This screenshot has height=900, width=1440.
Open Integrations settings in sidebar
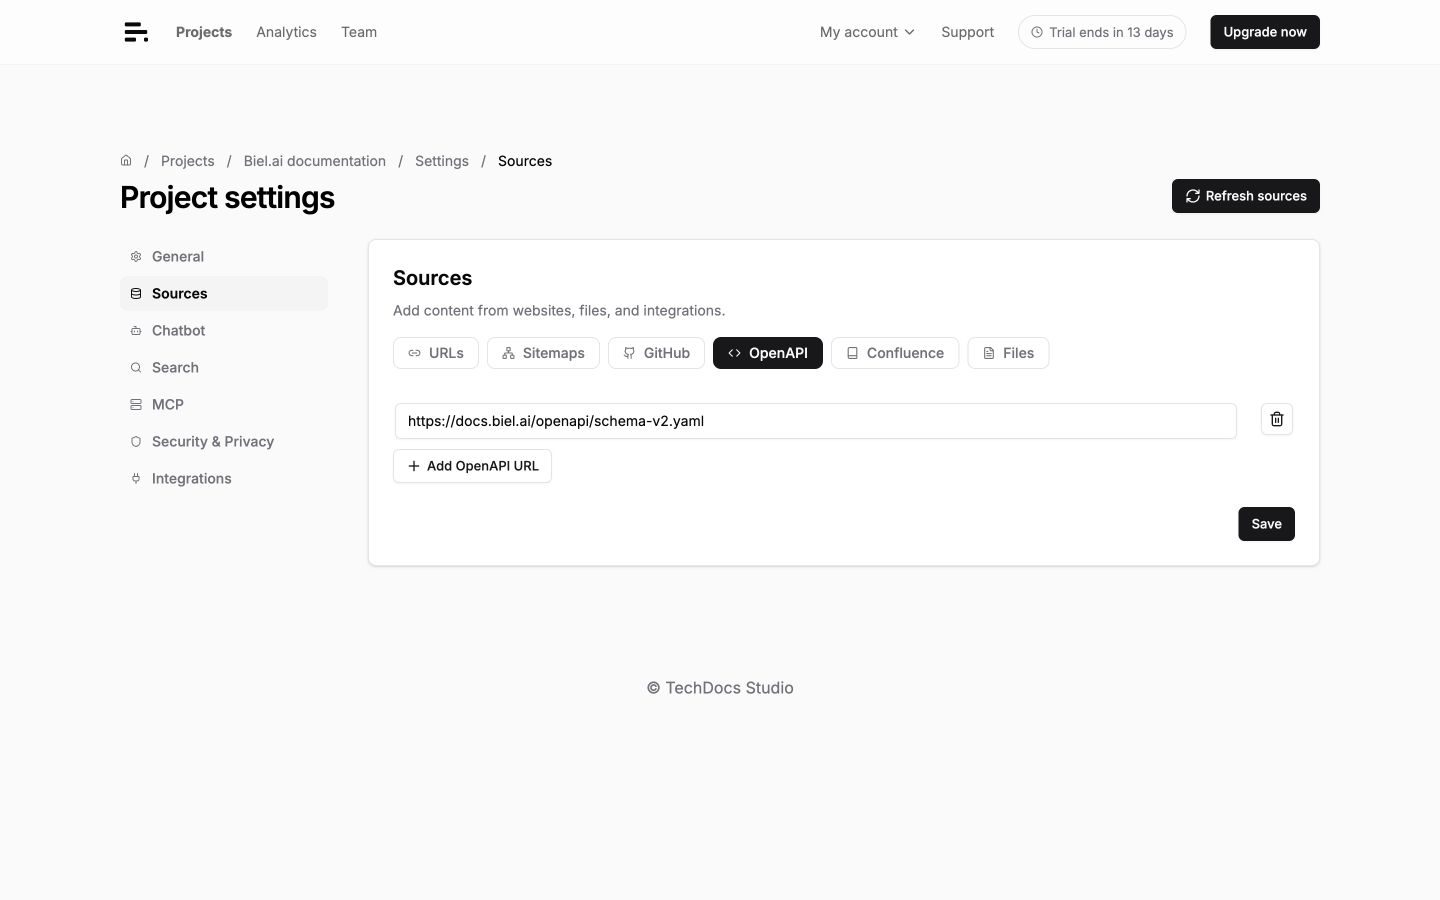point(224,478)
